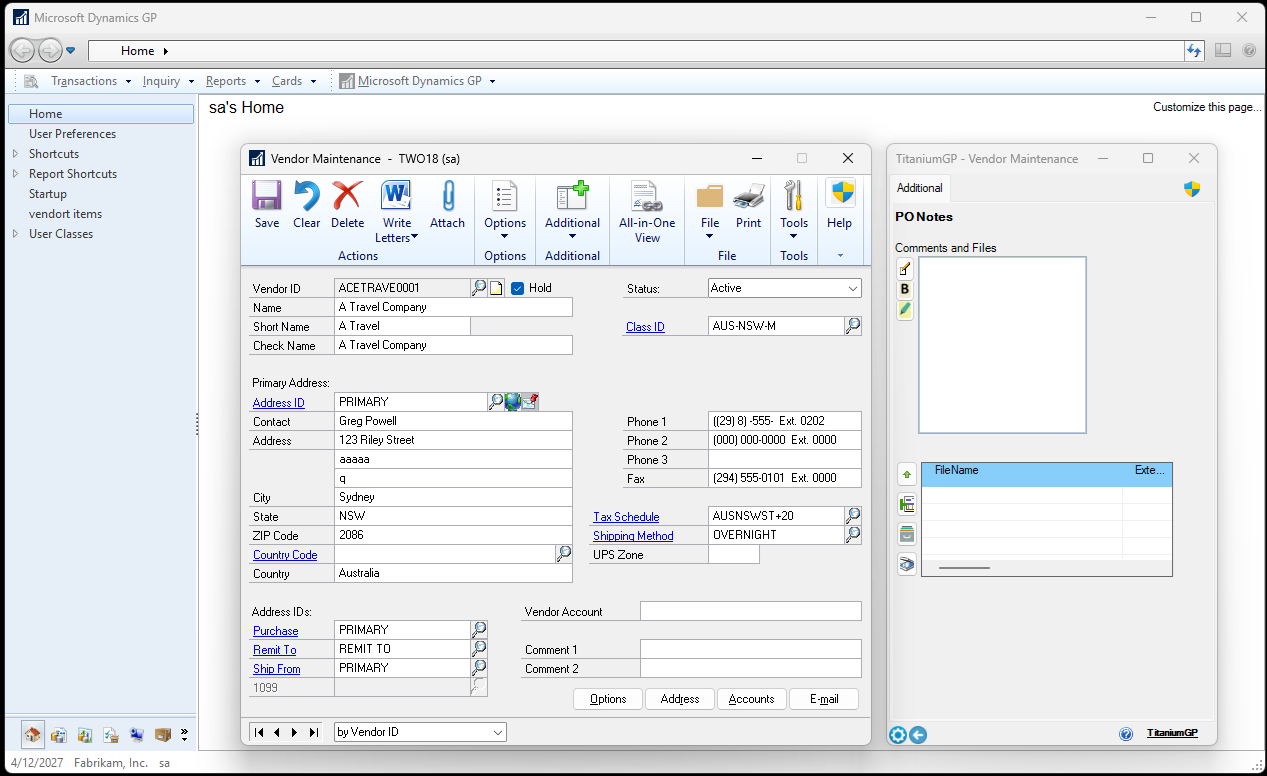Click the TitaniumGP blue help icon

(1126, 734)
